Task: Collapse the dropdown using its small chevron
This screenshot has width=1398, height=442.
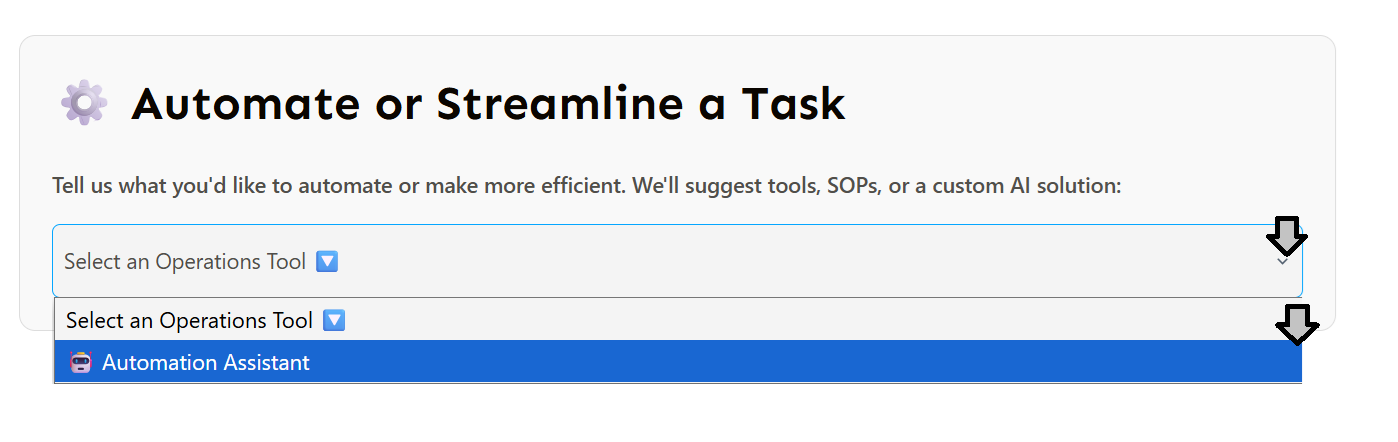Action: (x=1283, y=262)
